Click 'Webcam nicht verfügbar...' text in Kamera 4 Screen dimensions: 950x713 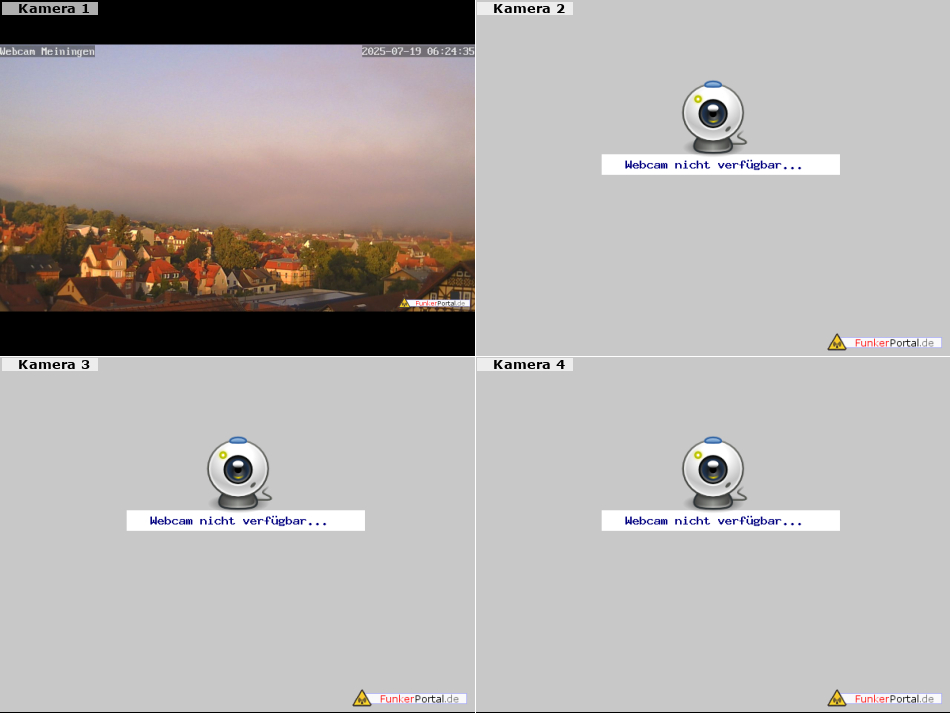[713, 520]
